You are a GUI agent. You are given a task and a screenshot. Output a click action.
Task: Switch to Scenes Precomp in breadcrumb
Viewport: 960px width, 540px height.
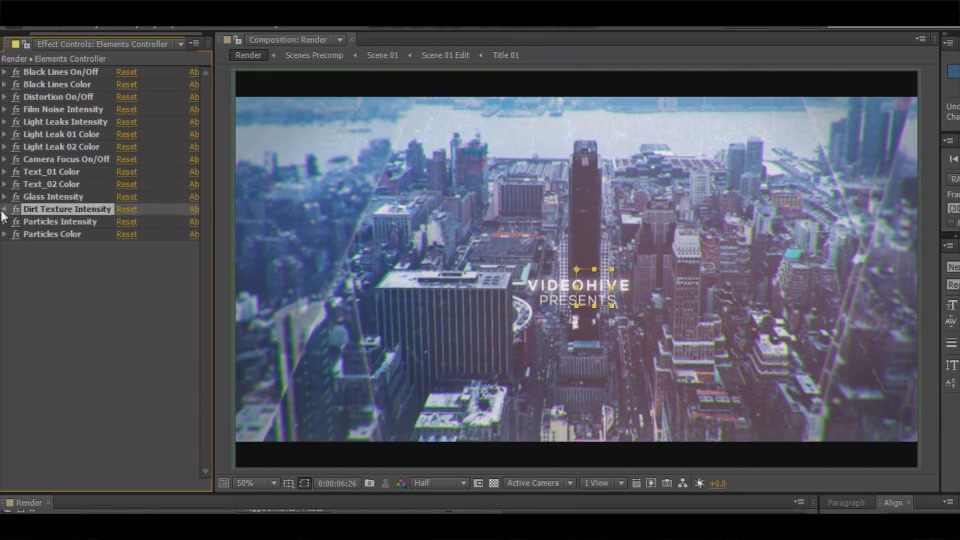tap(314, 55)
